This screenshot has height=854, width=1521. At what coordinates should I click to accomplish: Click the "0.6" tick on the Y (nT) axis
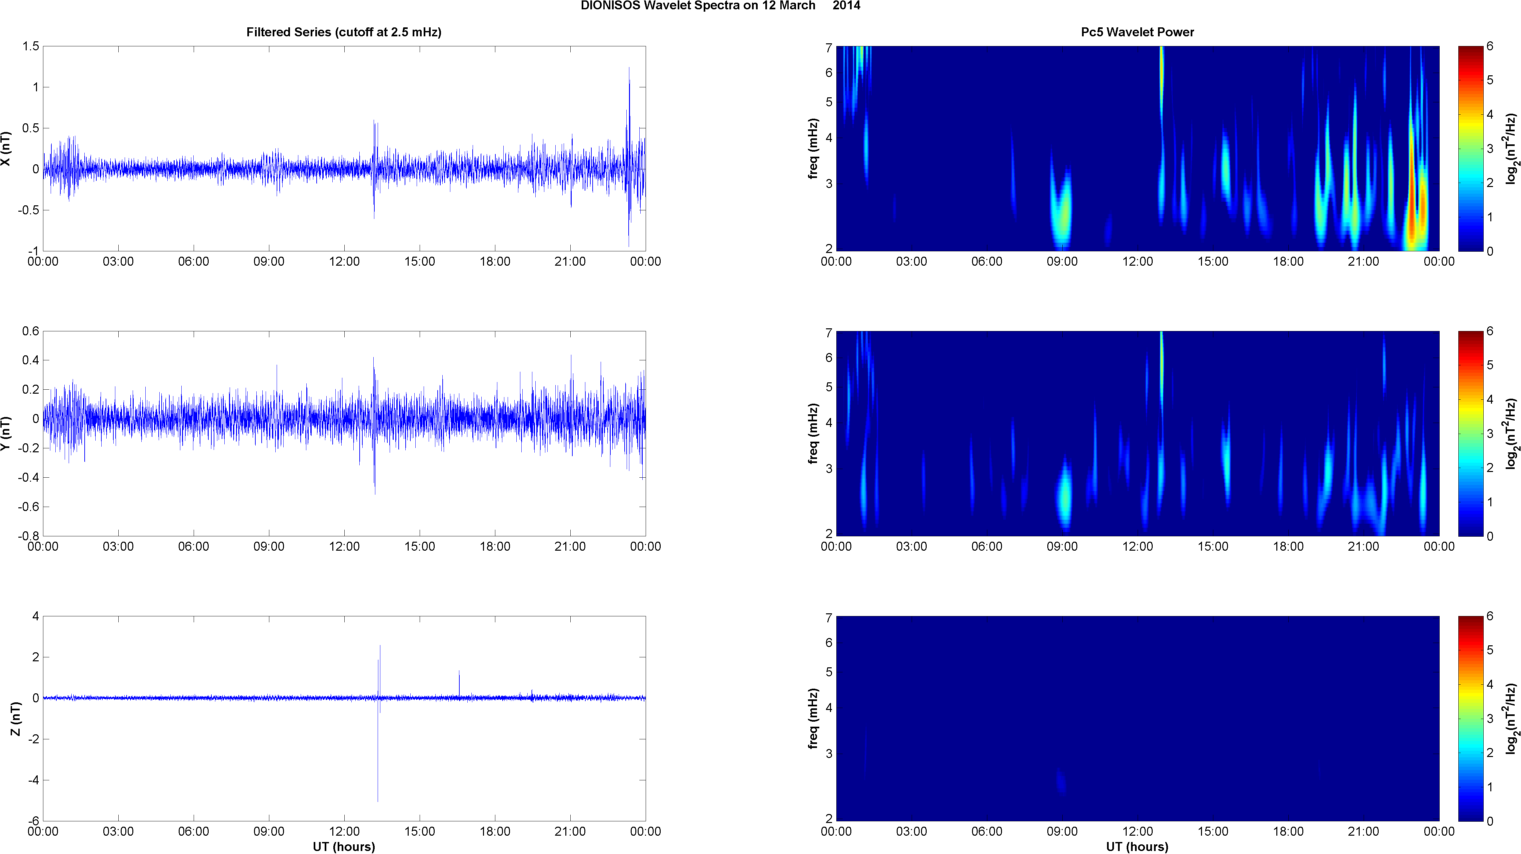pyautogui.click(x=30, y=332)
